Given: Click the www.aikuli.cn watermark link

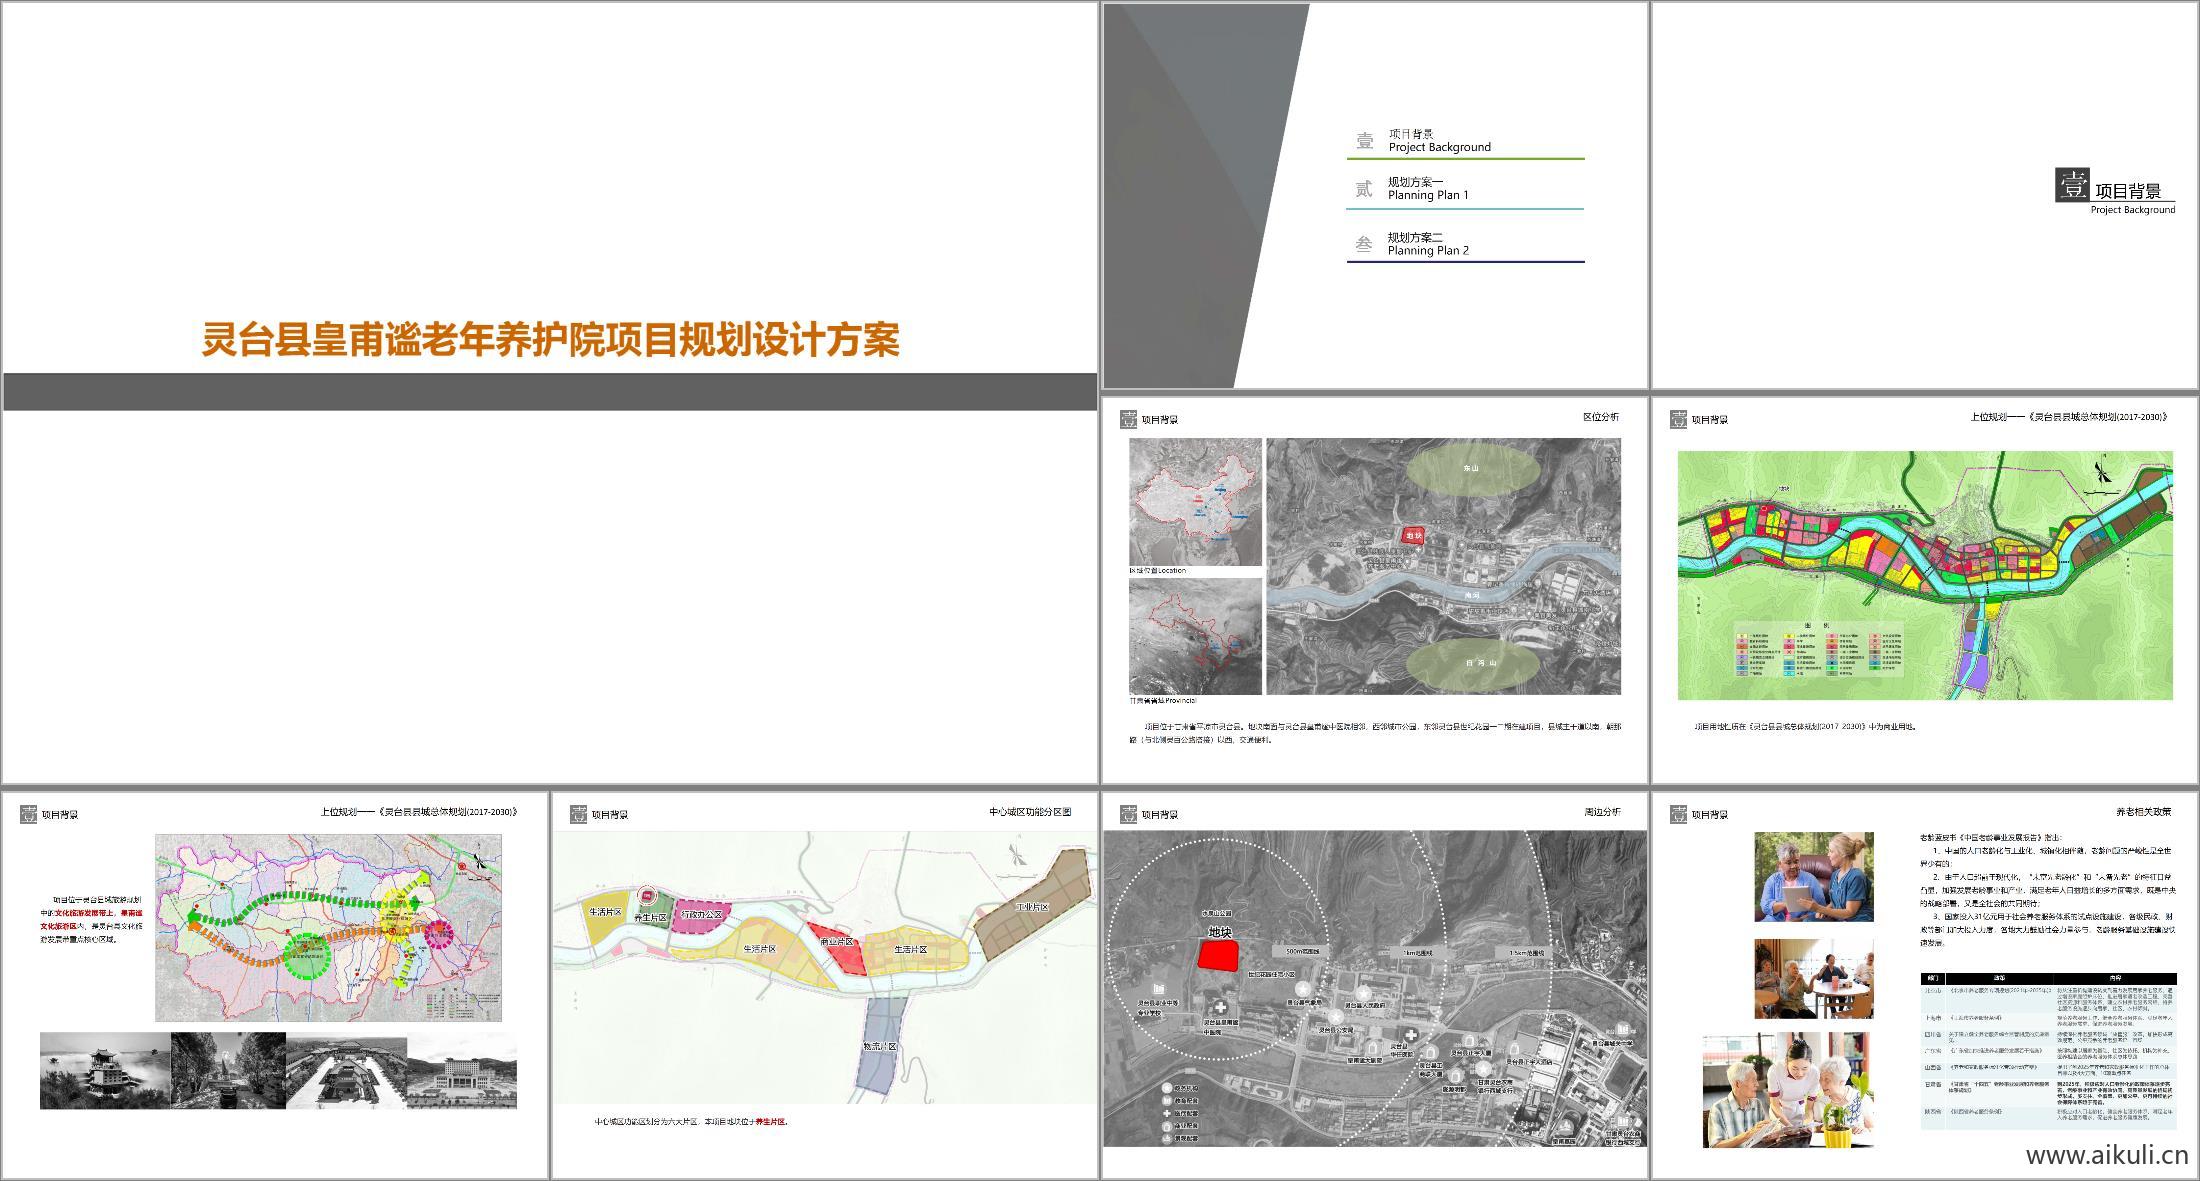Looking at the screenshot, I should click(2107, 1156).
